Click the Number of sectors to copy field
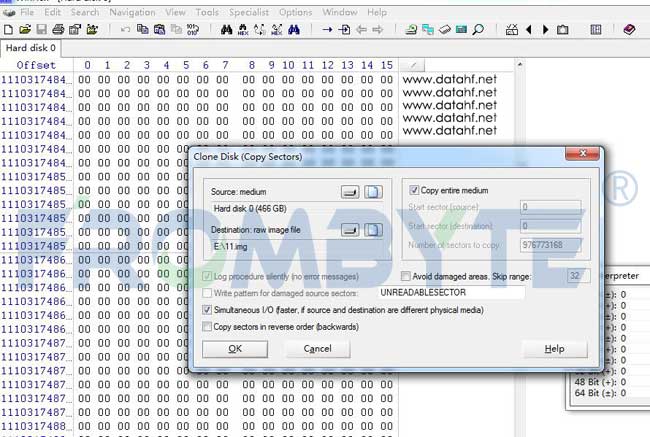Image resolution: width=650 pixels, height=437 pixels. (x=551, y=245)
